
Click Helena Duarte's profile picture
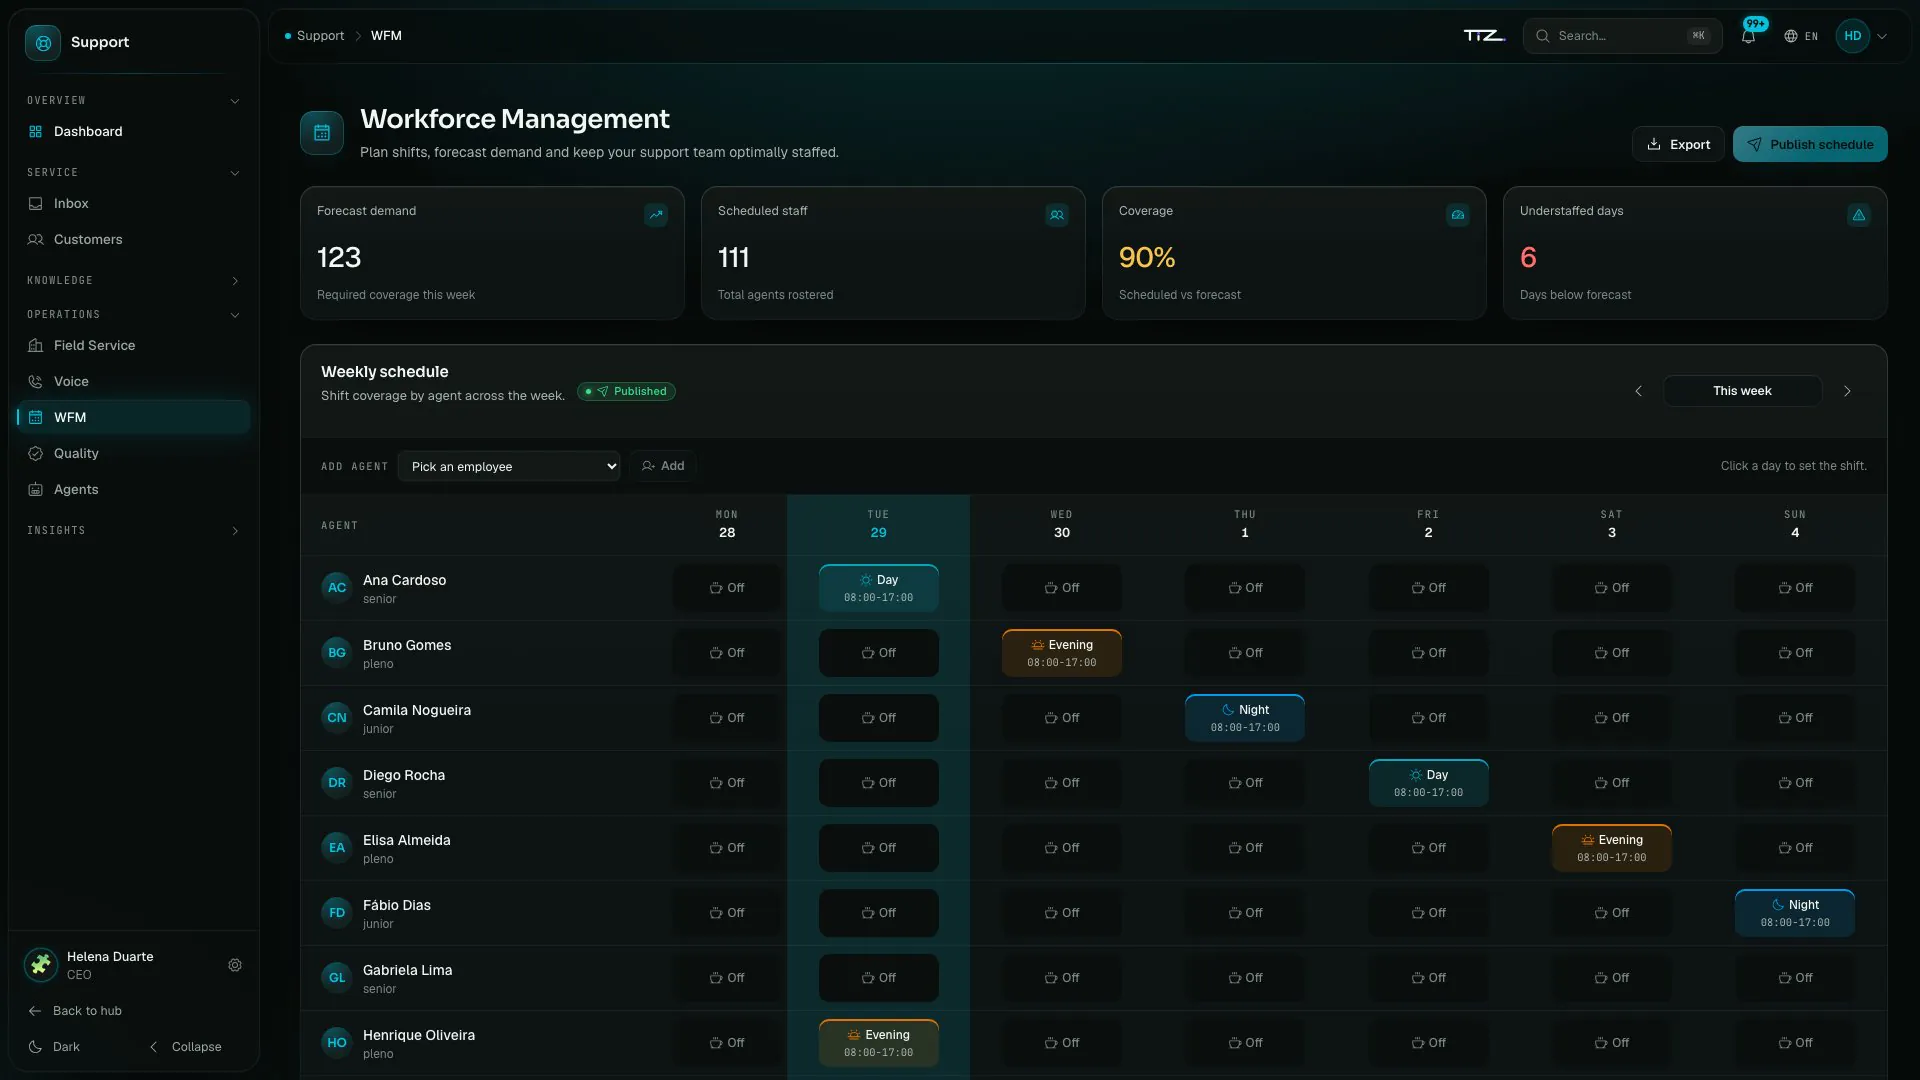click(41, 965)
